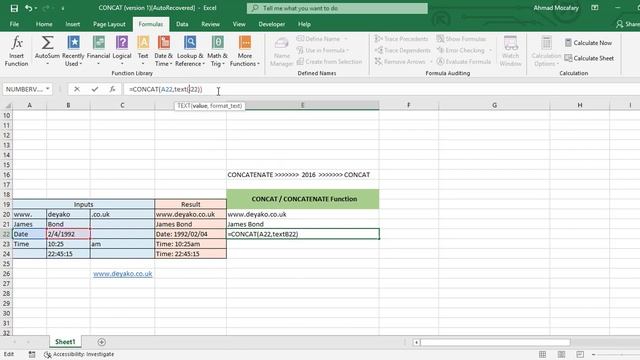640x360 pixels.
Task: Switch to the View tab
Action: click(x=239, y=24)
